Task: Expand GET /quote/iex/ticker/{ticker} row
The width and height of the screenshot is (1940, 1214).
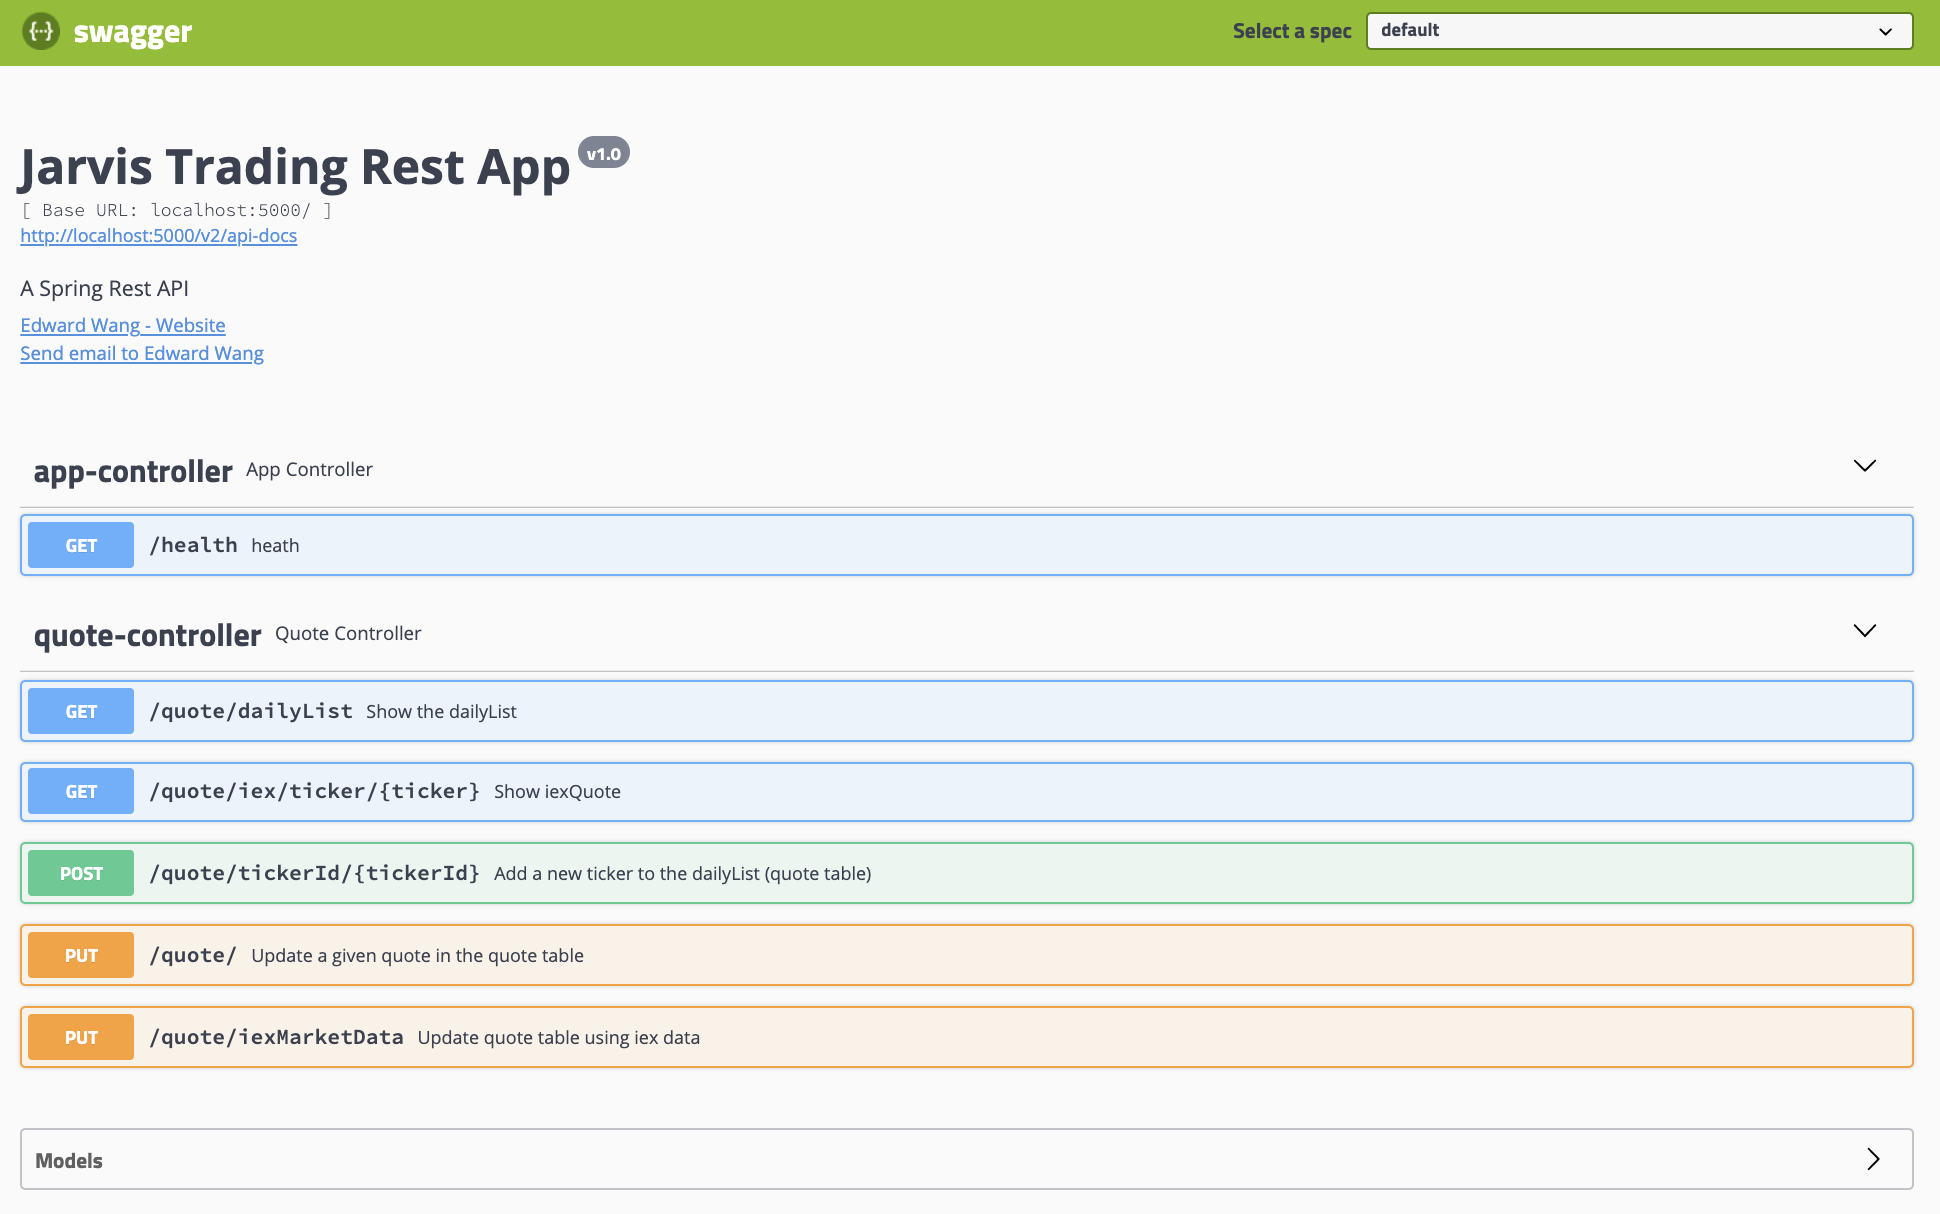Action: point(966,792)
